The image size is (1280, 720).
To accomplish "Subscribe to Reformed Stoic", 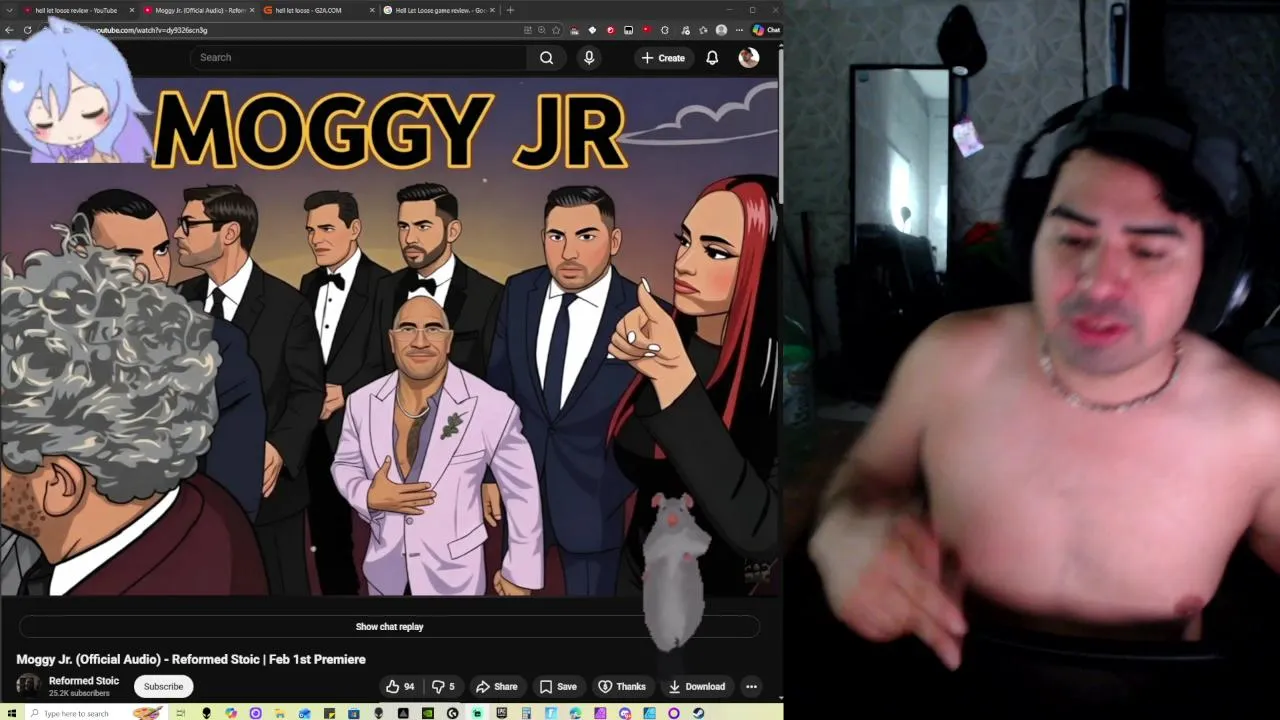I will pyautogui.click(x=163, y=686).
